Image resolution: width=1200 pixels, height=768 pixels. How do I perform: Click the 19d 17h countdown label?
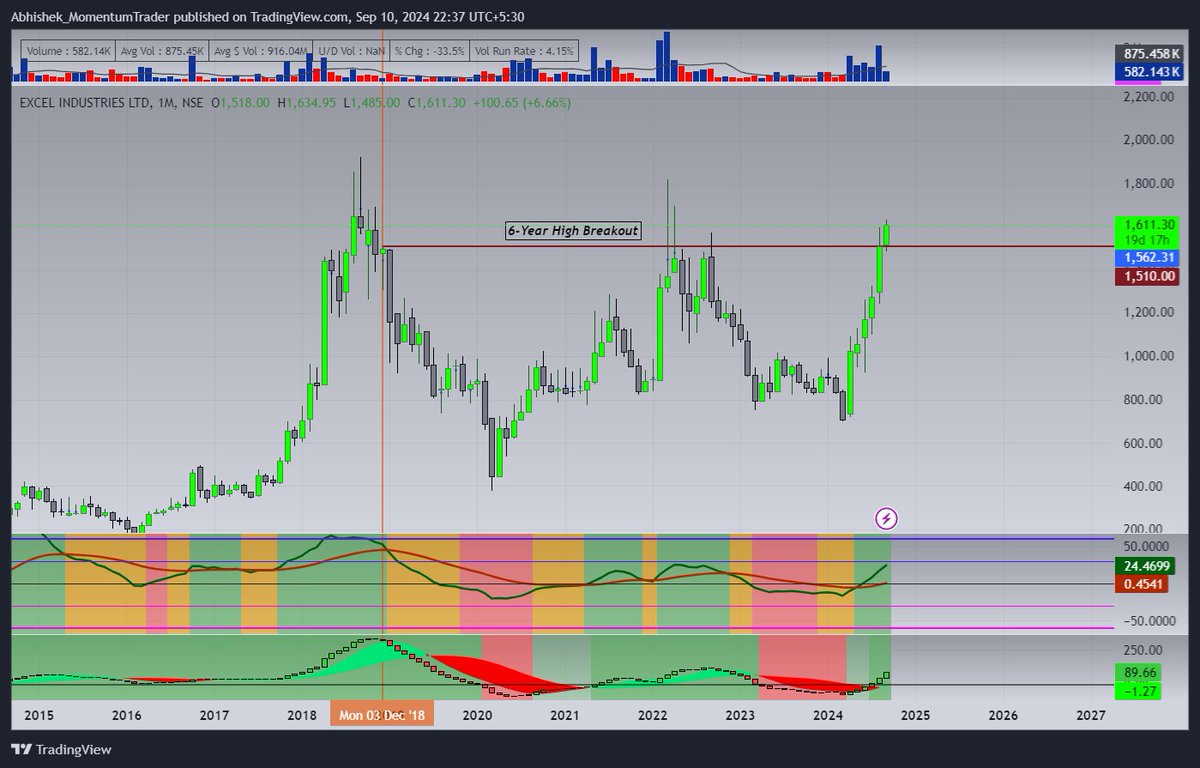[1147, 241]
